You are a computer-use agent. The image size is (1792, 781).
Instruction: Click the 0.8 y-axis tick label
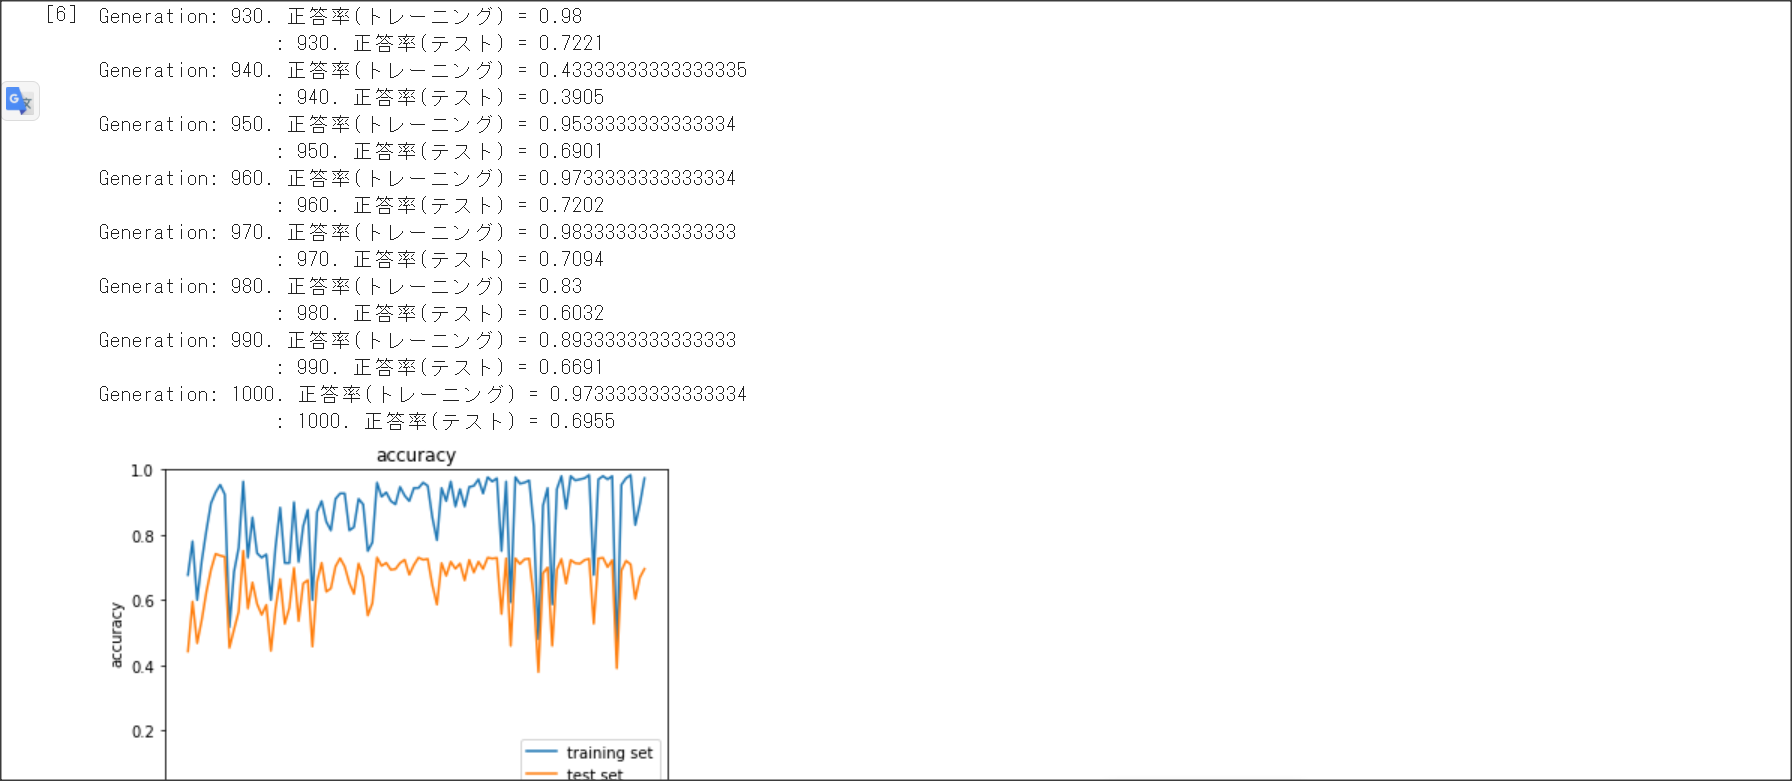[142, 536]
